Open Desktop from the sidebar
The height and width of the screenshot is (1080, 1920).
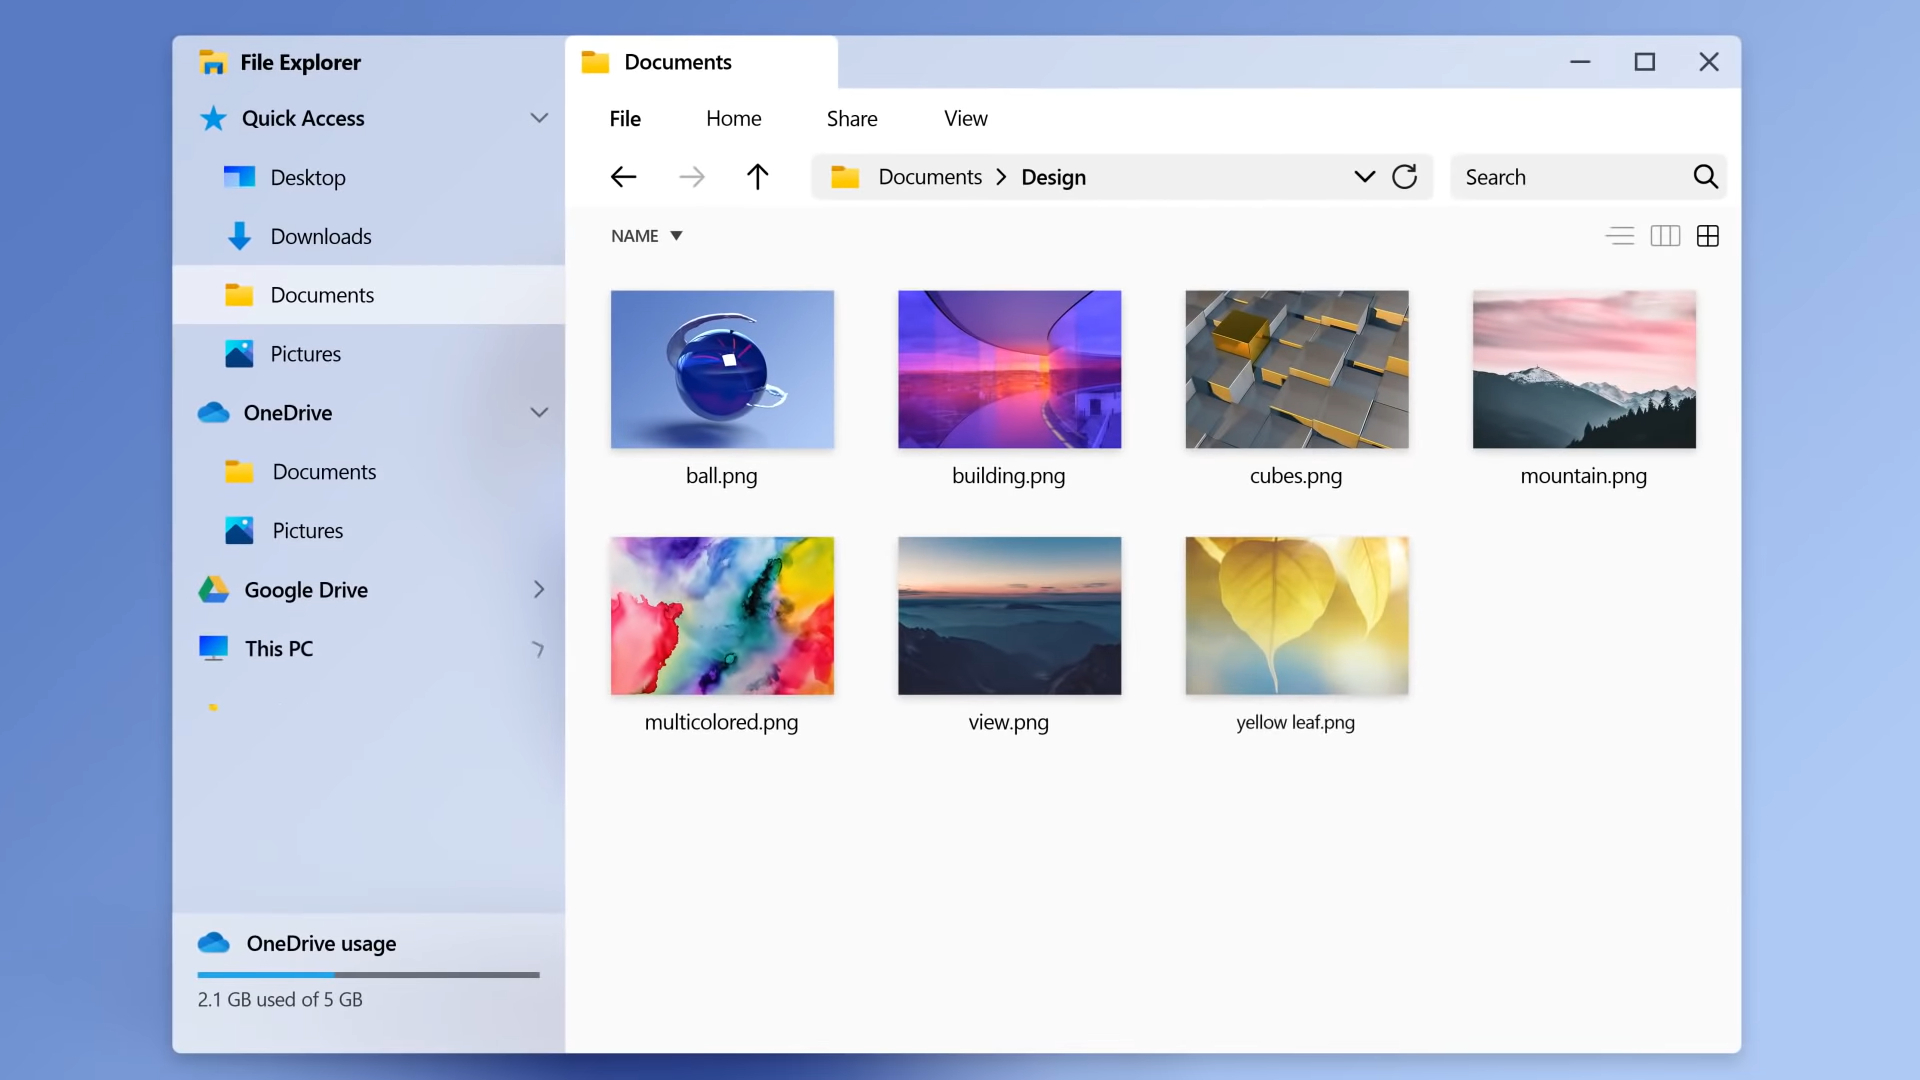tap(307, 178)
